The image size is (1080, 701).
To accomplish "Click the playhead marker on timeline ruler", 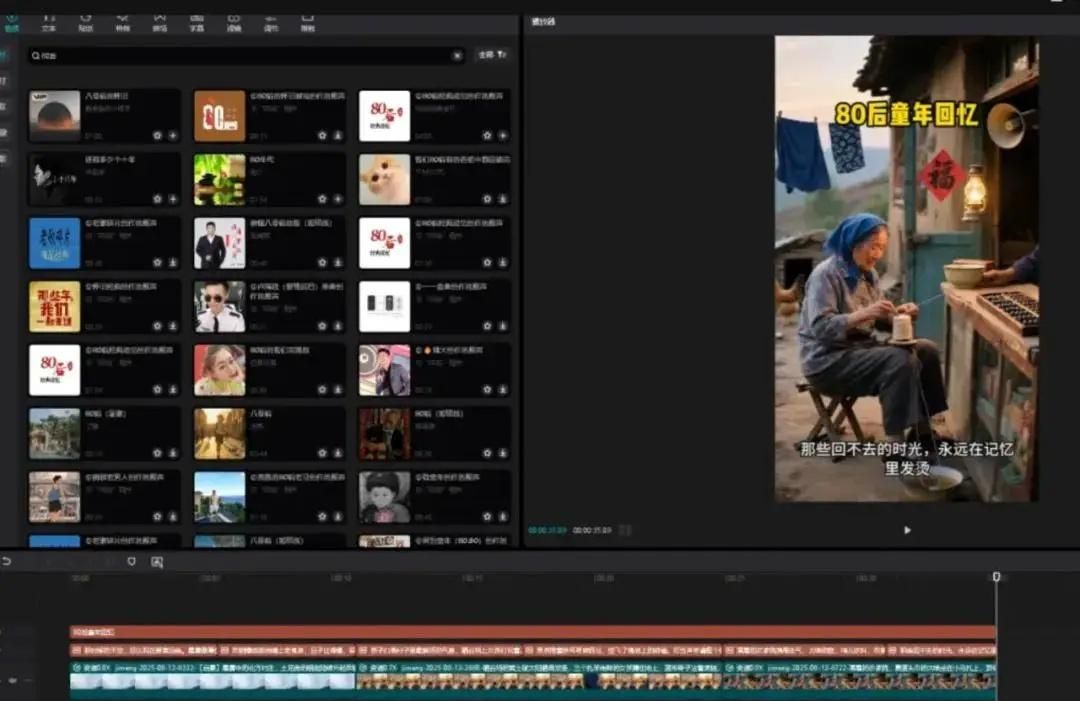I will point(996,577).
